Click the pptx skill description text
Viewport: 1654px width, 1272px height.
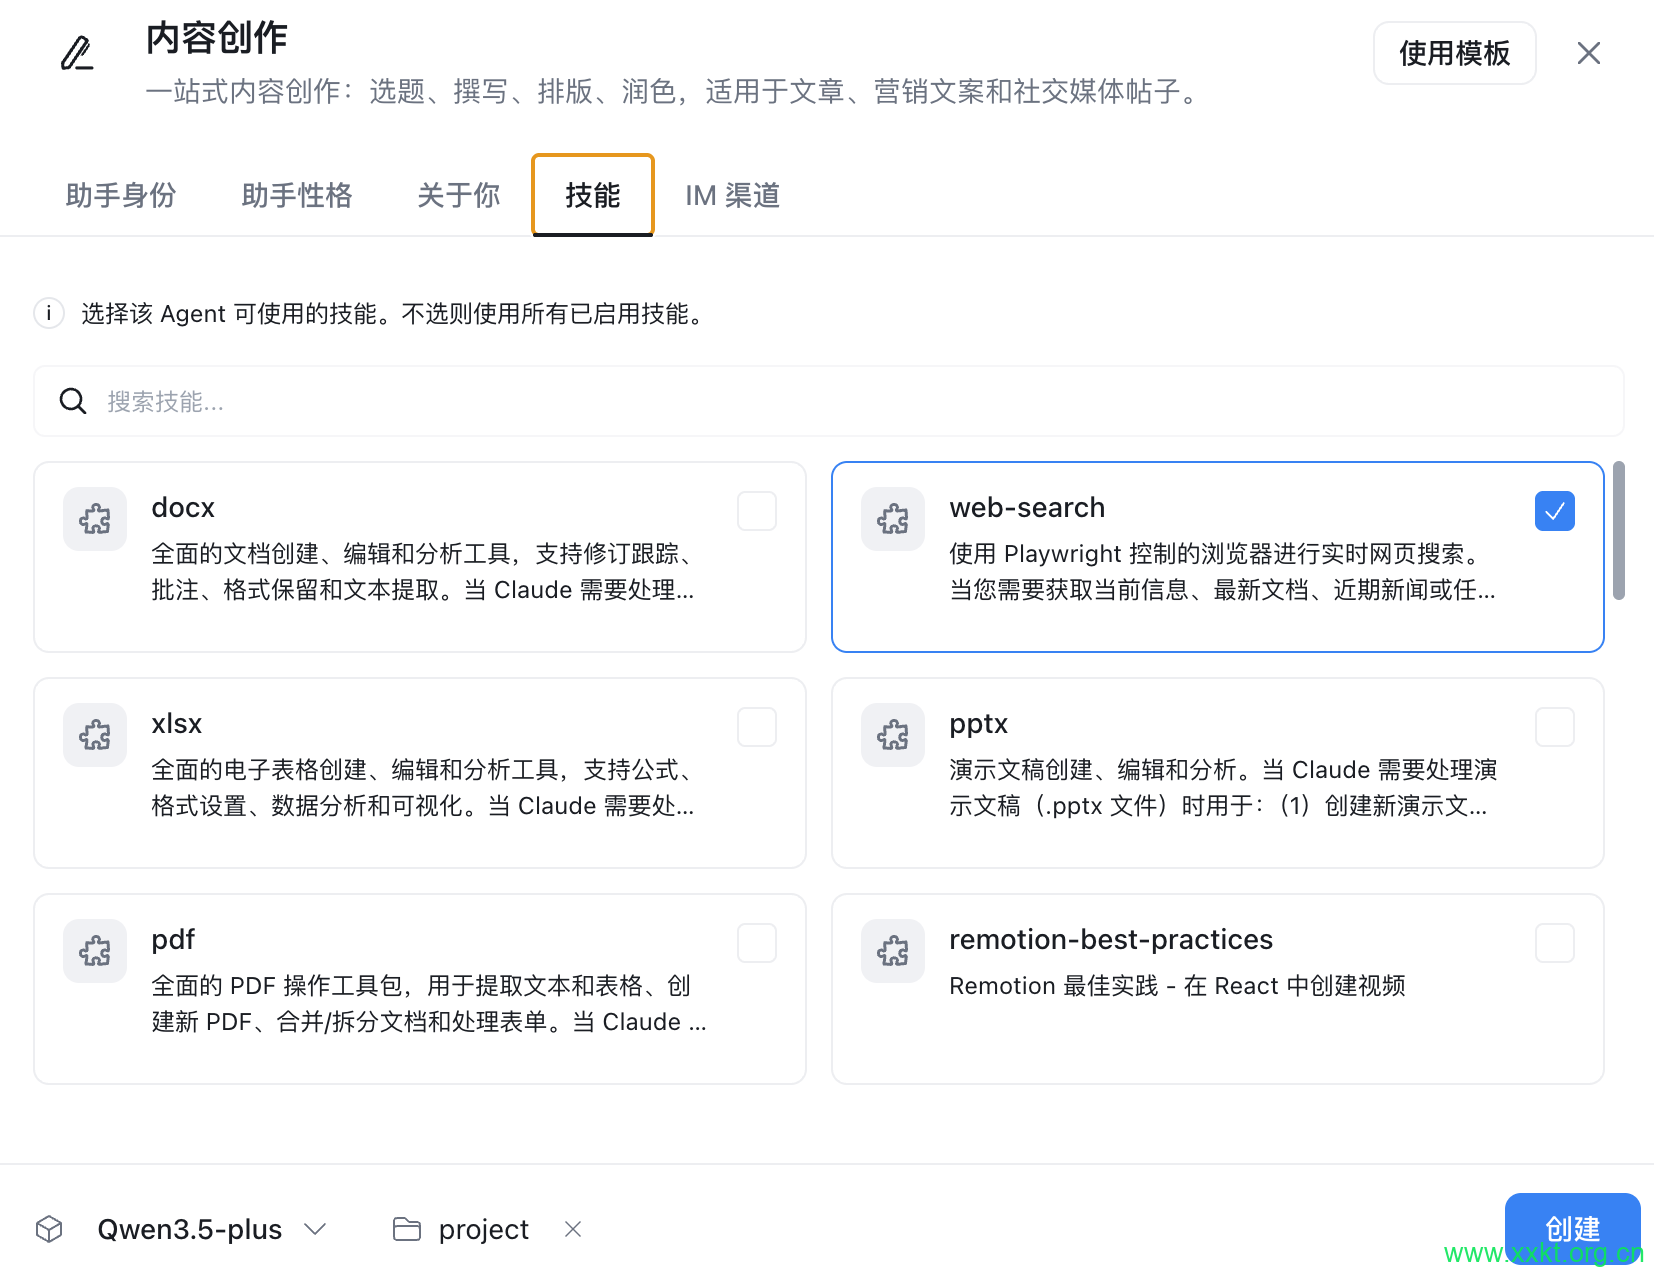1222,788
